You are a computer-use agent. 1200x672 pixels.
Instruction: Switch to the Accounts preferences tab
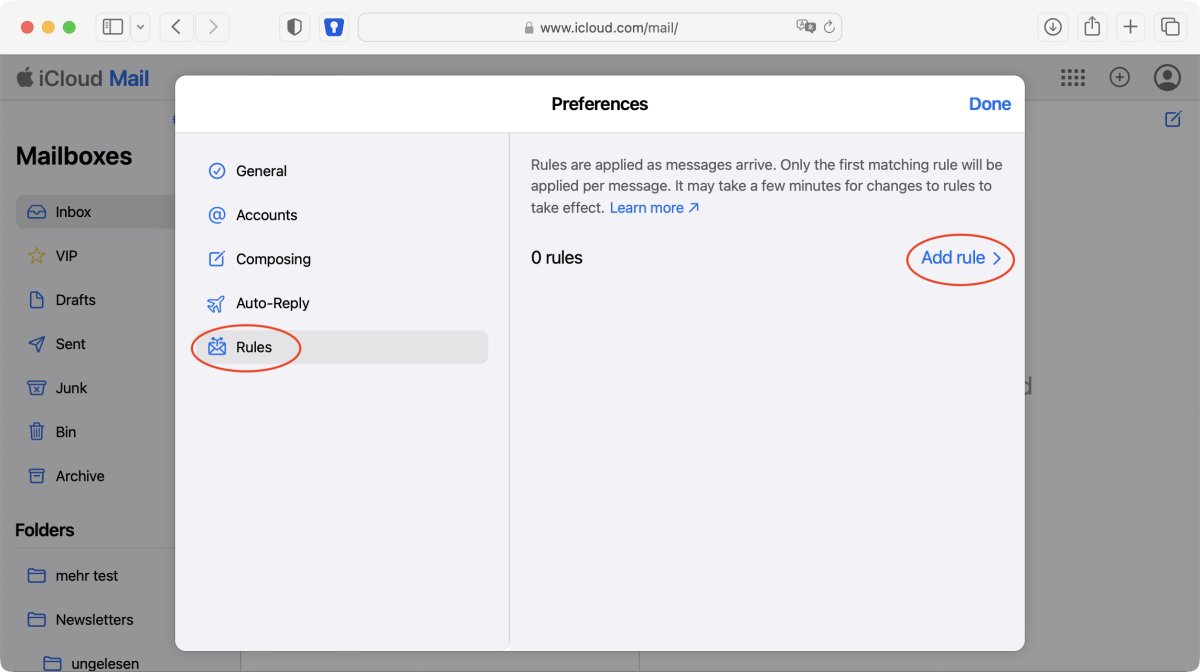[x=266, y=215]
